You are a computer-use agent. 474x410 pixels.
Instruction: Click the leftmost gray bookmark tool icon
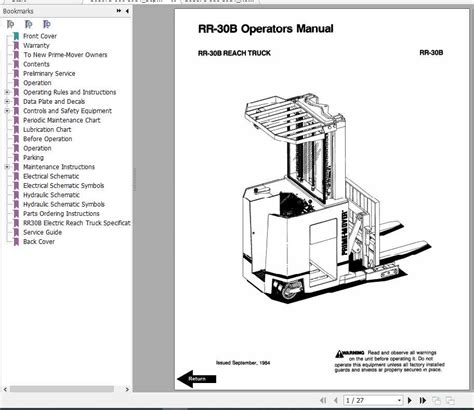point(11,24)
